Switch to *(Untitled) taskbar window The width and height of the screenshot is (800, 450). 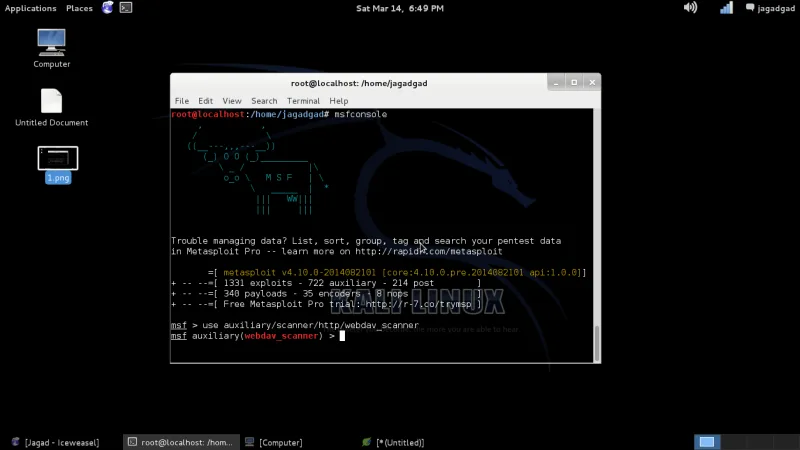394,442
